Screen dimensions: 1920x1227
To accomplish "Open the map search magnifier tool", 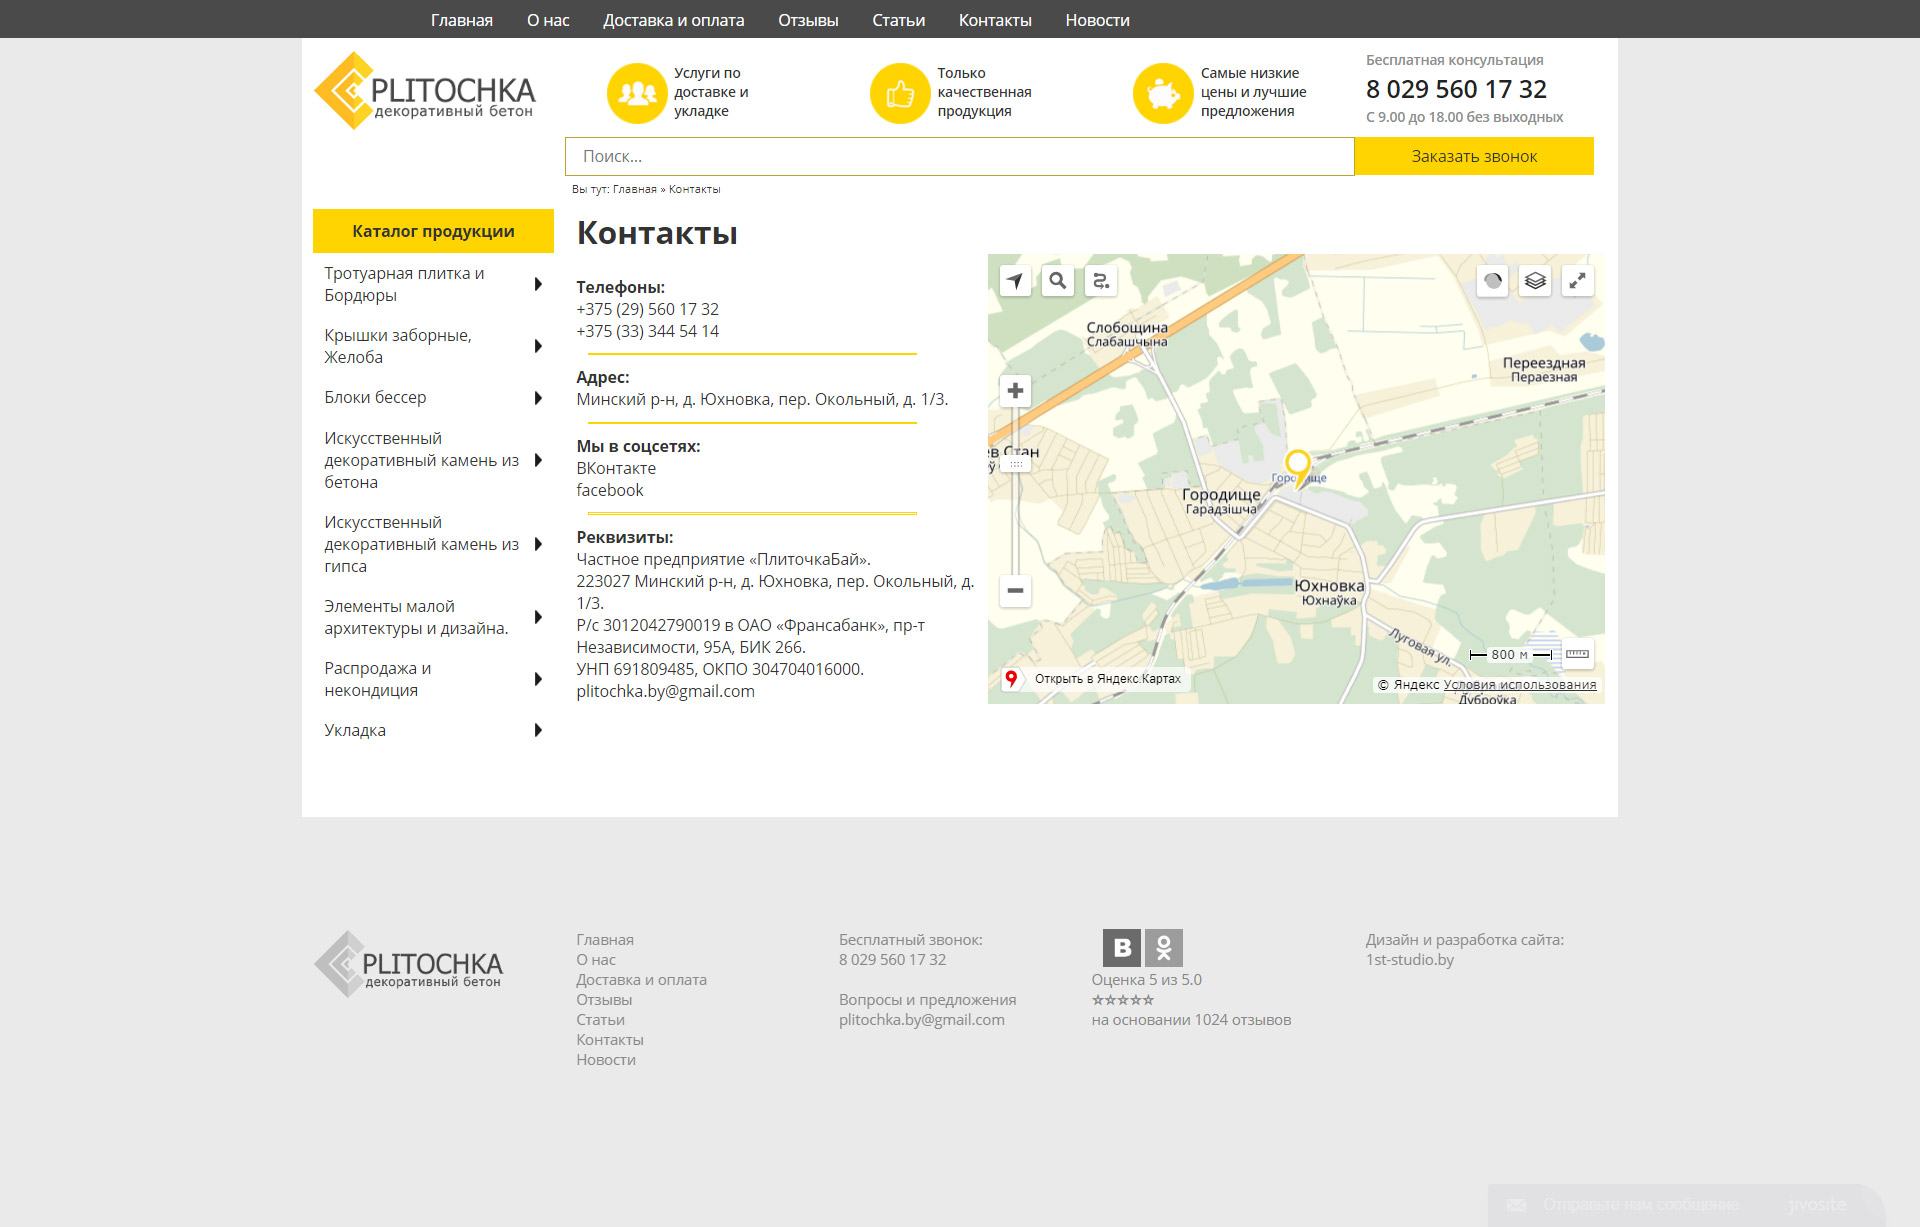I will click(1057, 281).
